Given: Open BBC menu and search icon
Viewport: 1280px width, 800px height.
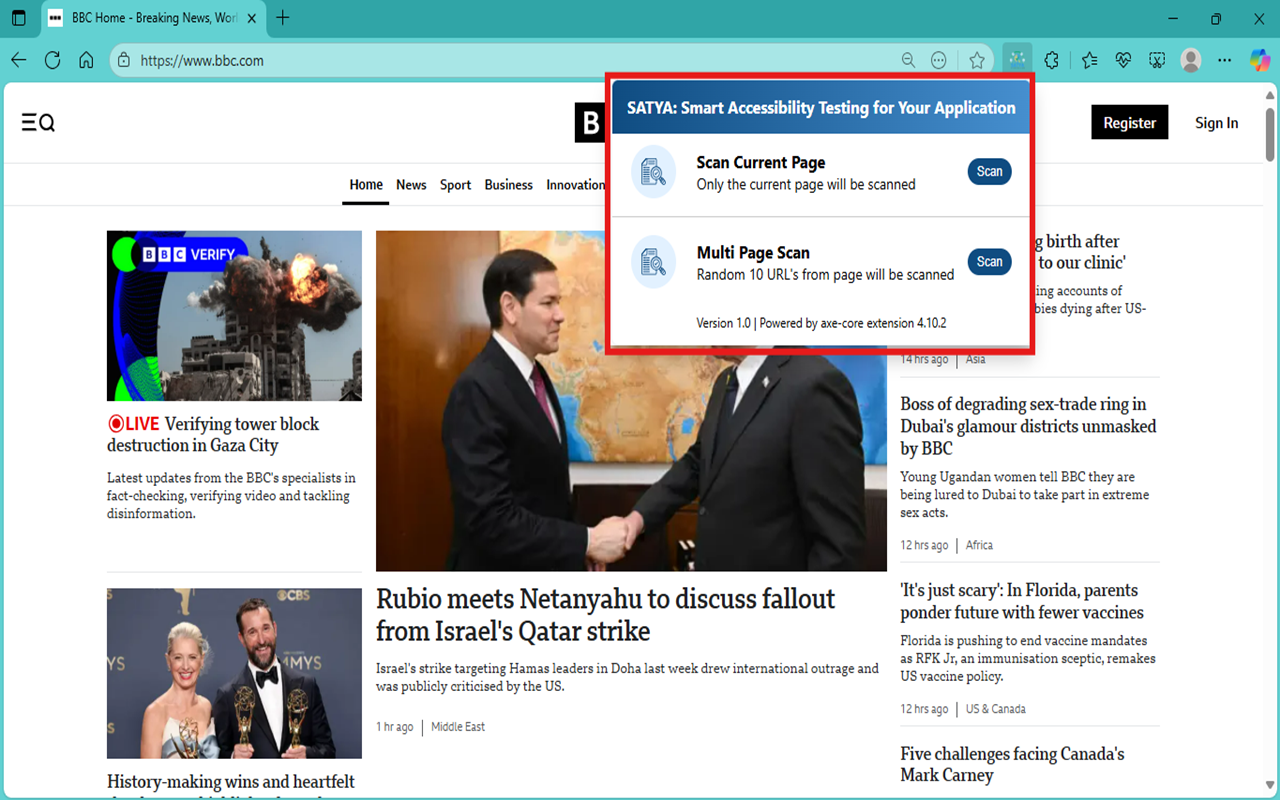Looking at the screenshot, I should [x=38, y=123].
